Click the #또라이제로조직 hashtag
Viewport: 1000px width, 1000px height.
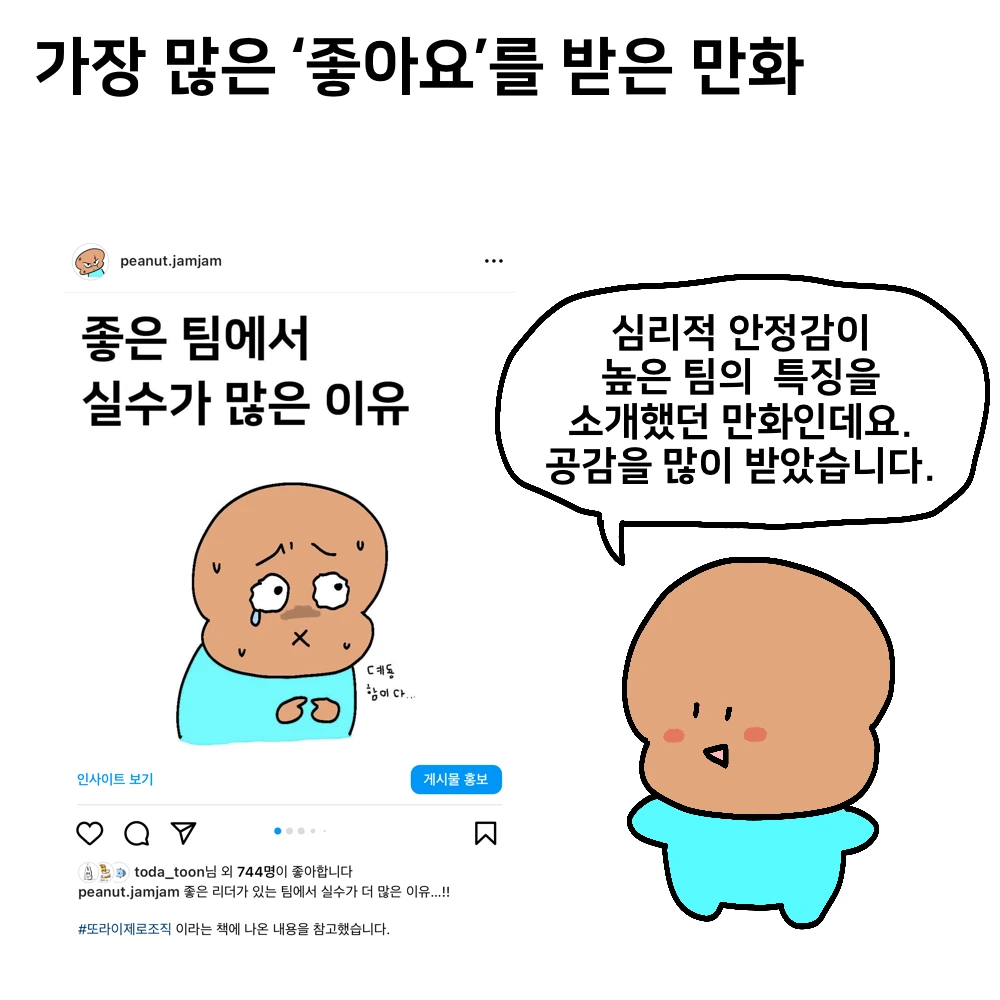(x=124, y=929)
